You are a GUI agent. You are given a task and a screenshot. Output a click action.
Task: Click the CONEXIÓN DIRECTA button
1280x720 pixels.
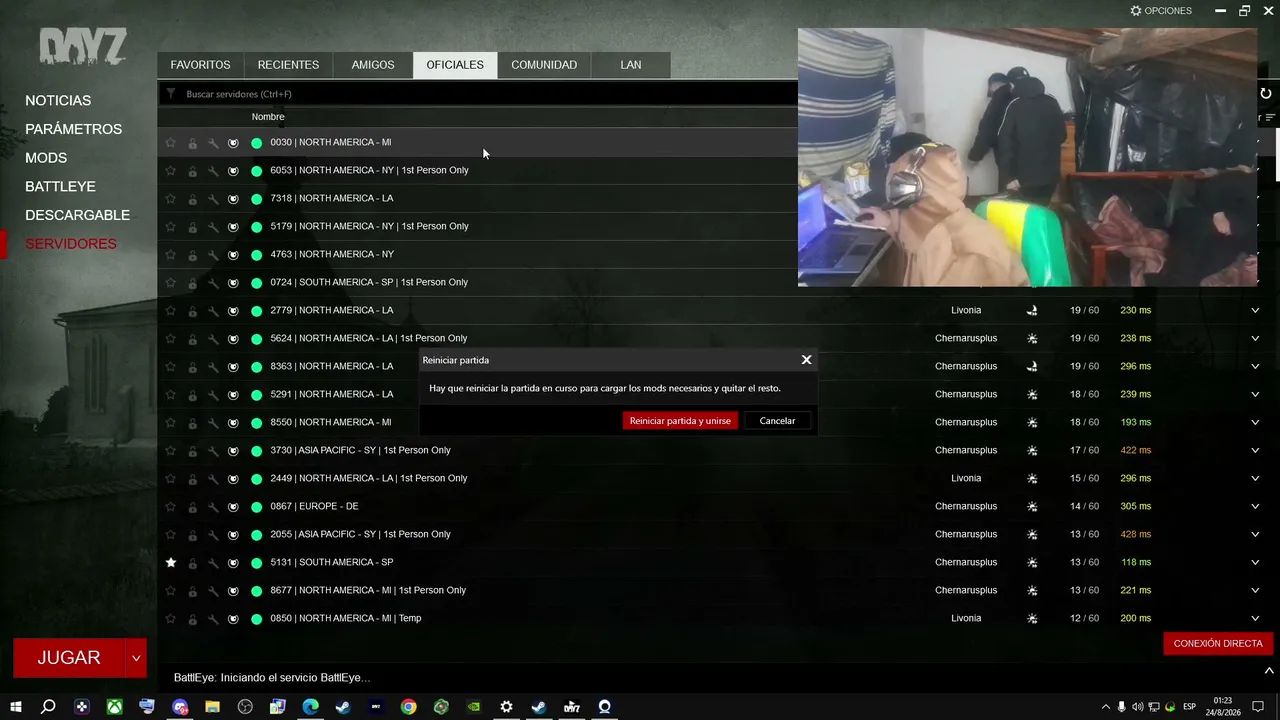pyautogui.click(x=1218, y=644)
